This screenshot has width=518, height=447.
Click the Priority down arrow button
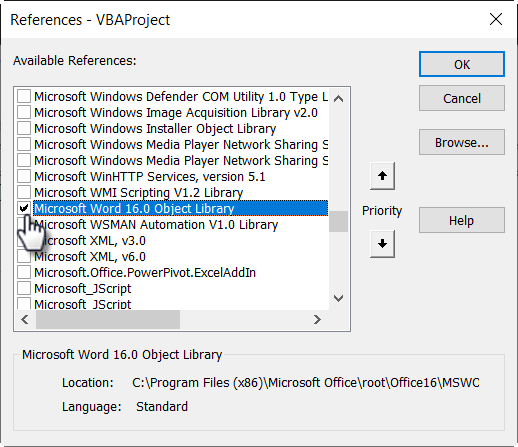pyautogui.click(x=382, y=244)
